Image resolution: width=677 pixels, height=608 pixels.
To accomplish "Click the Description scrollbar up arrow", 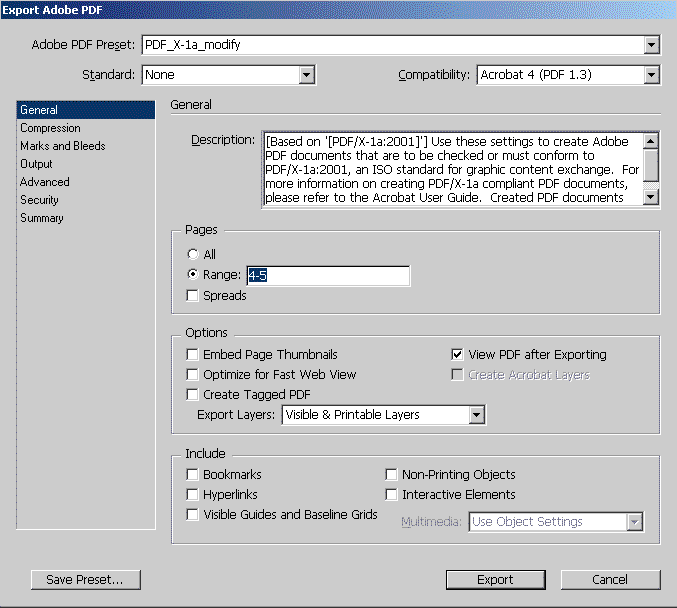I will coord(651,141).
